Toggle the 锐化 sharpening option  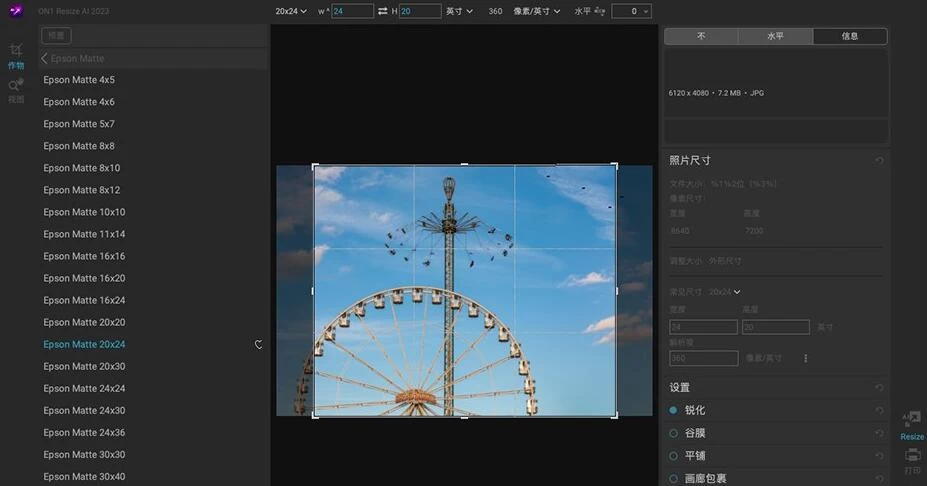click(x=674, y=410)
